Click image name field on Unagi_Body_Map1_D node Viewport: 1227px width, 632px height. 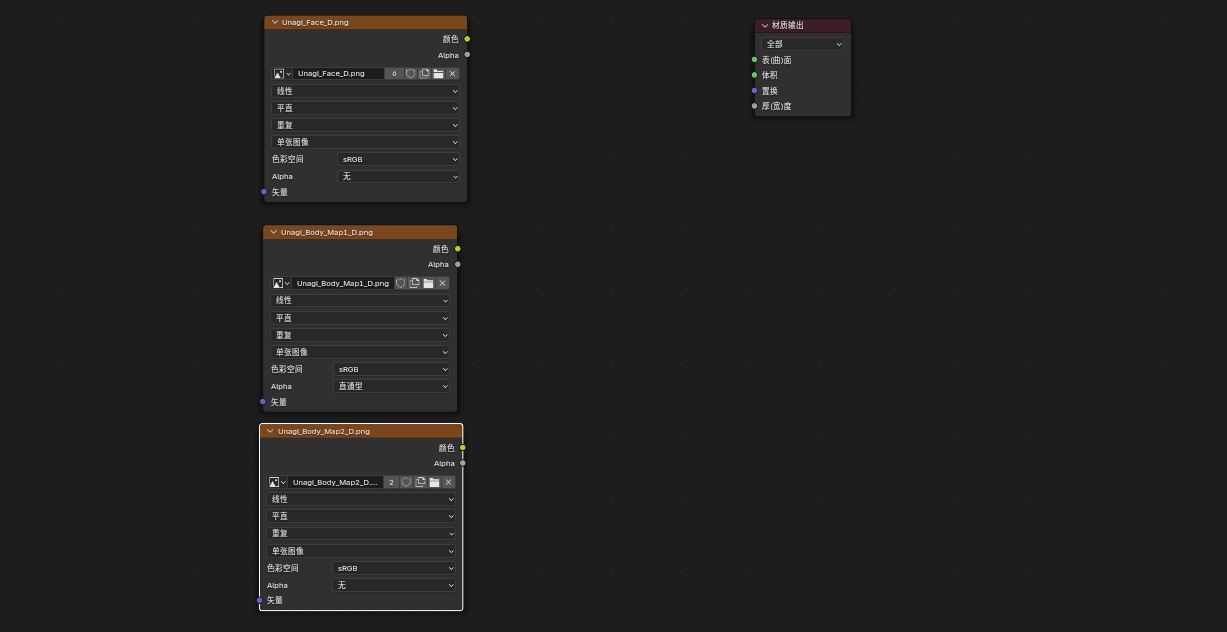pos(342,283)
